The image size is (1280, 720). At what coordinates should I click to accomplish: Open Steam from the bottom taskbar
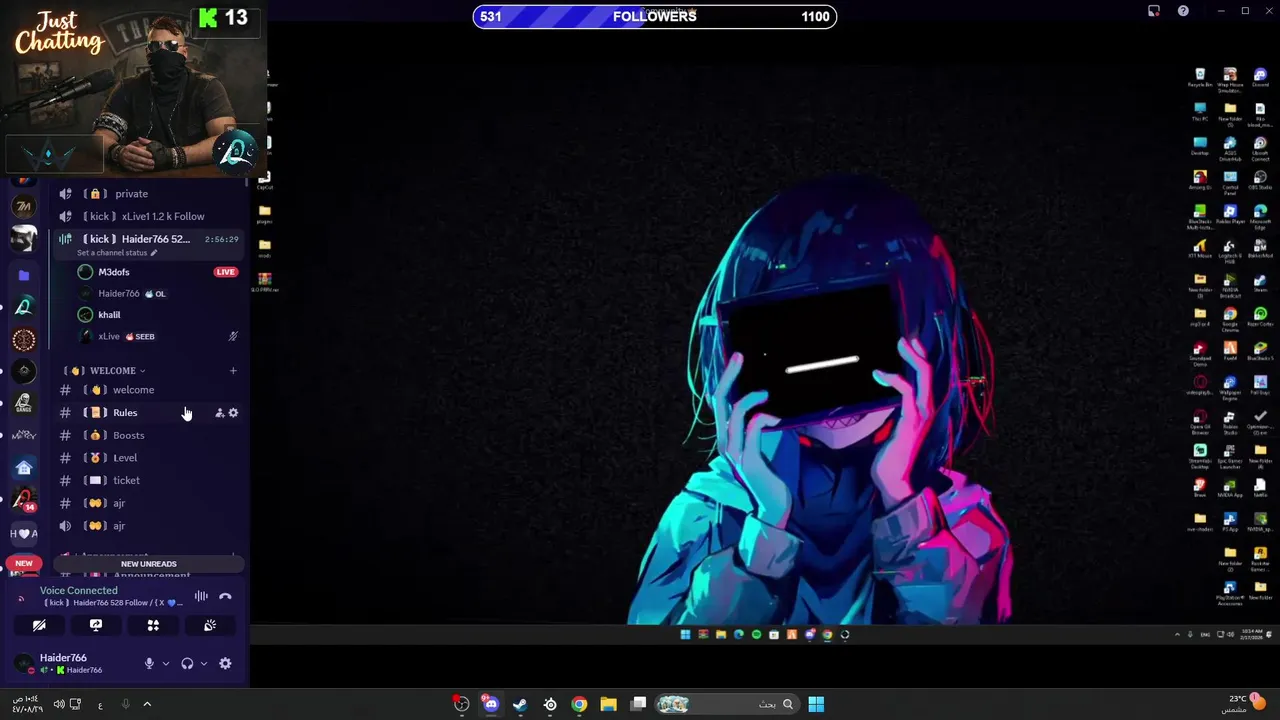click(520, 704)
